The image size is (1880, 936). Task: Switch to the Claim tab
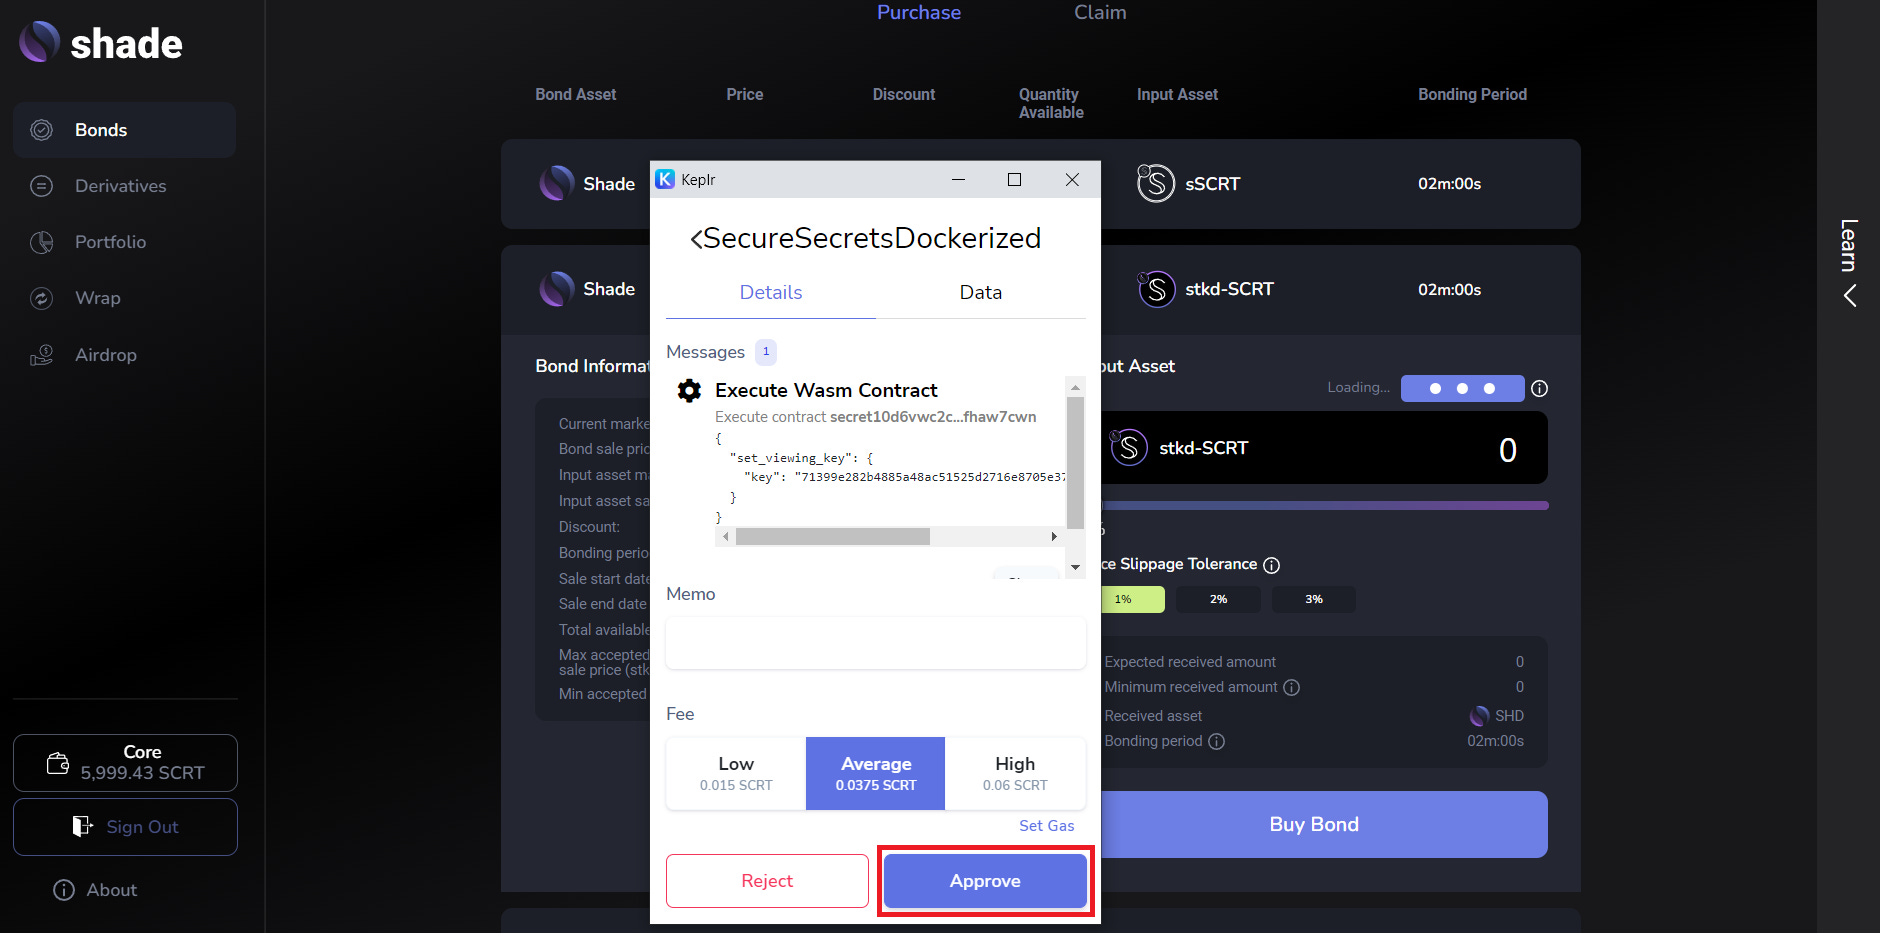(x=1100, y=12)
